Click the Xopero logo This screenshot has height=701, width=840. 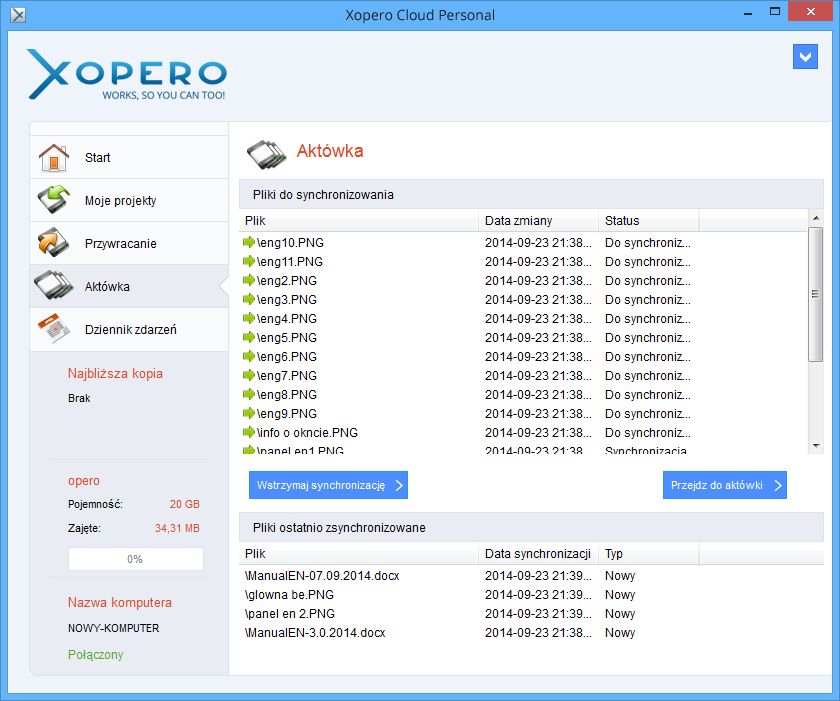coord(127,74)
